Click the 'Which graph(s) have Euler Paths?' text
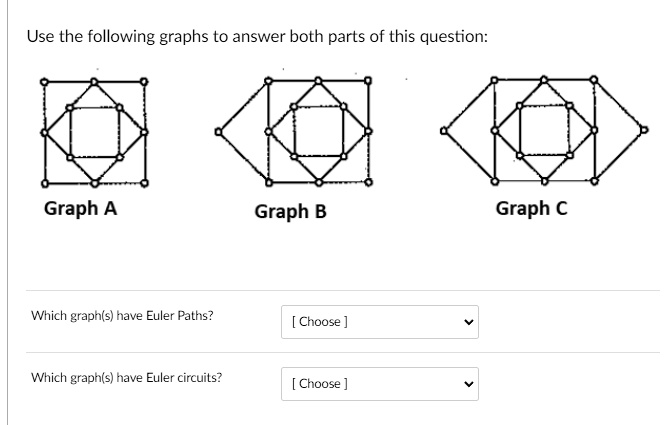This screenshot has height=425, width=668. (122, 316)
